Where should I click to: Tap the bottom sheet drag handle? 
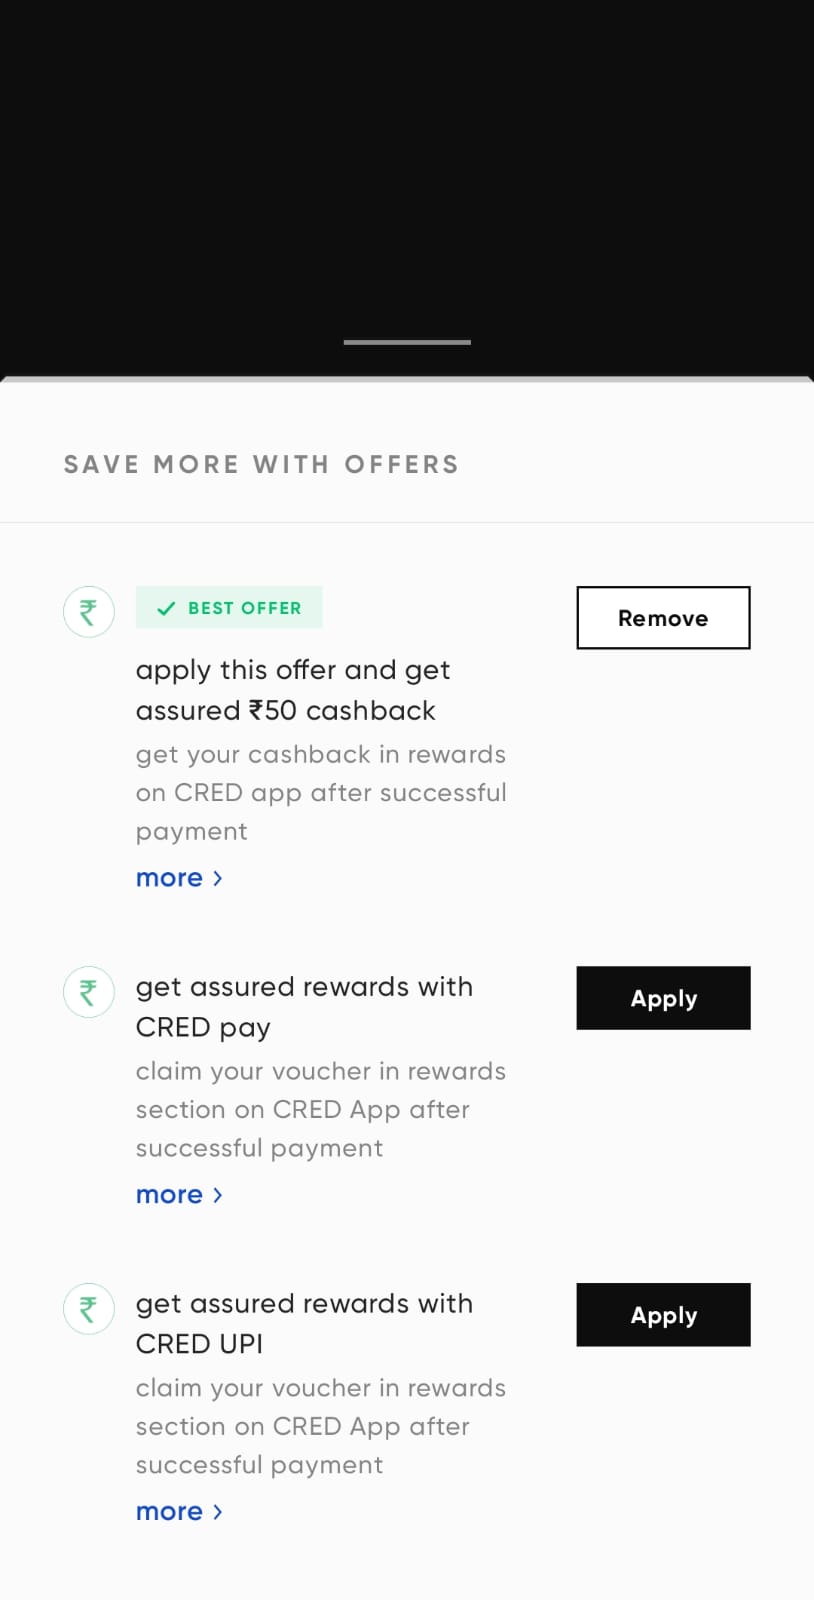coord(407,342)
